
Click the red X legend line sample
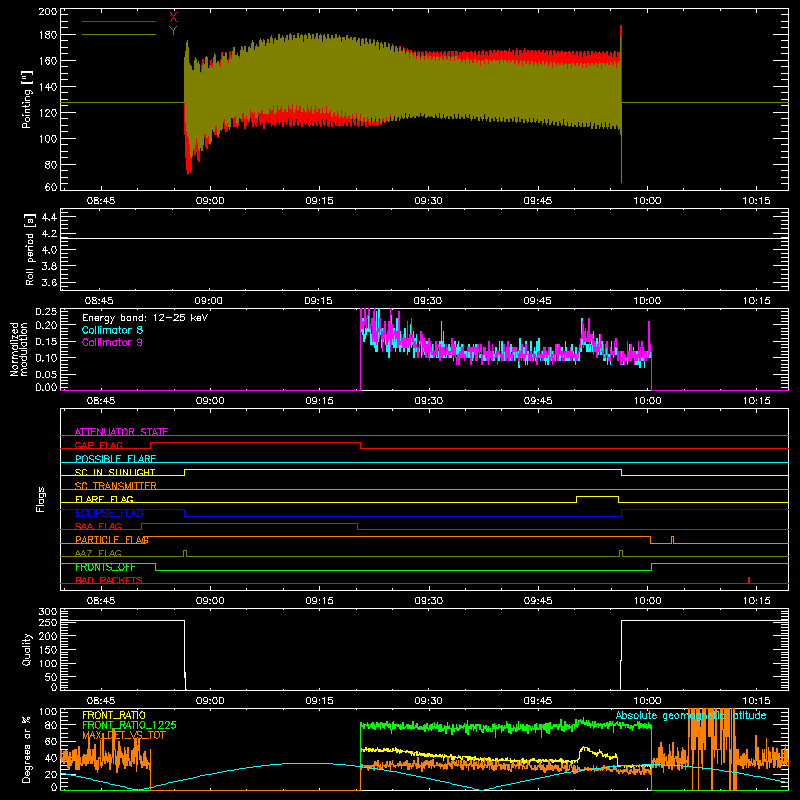pyautogui.click(x=119, y=21)
